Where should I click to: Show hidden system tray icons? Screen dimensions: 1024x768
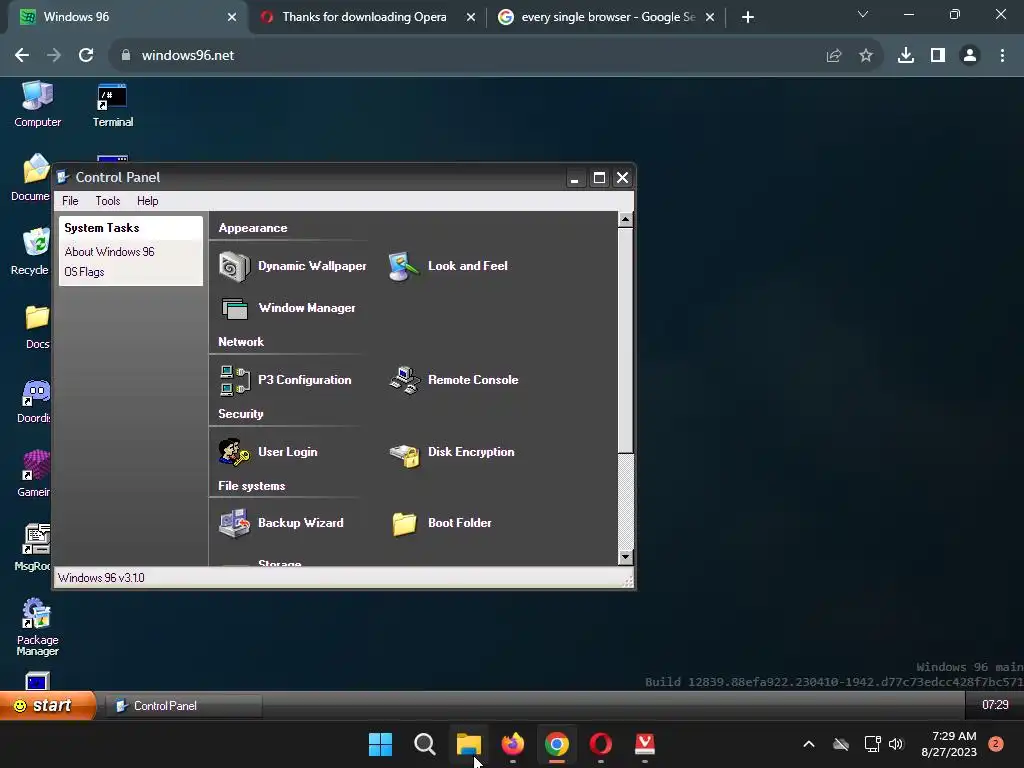point(808,744)
